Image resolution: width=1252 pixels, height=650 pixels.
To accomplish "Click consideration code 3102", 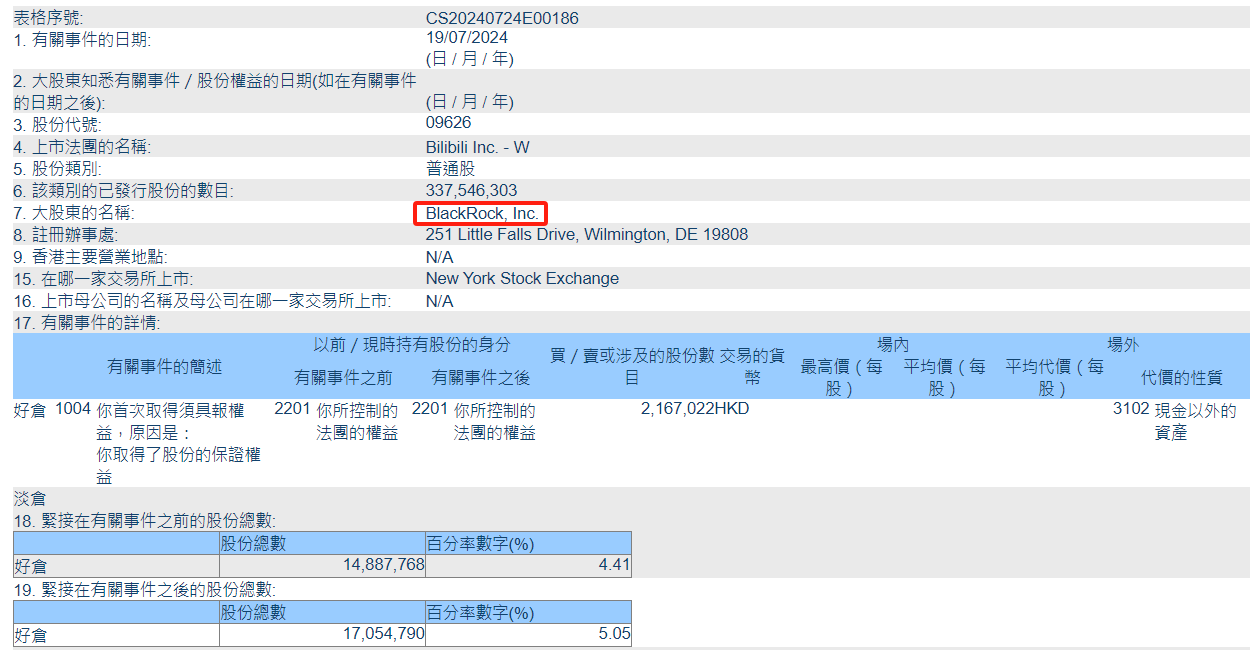I will [1130, 409].
